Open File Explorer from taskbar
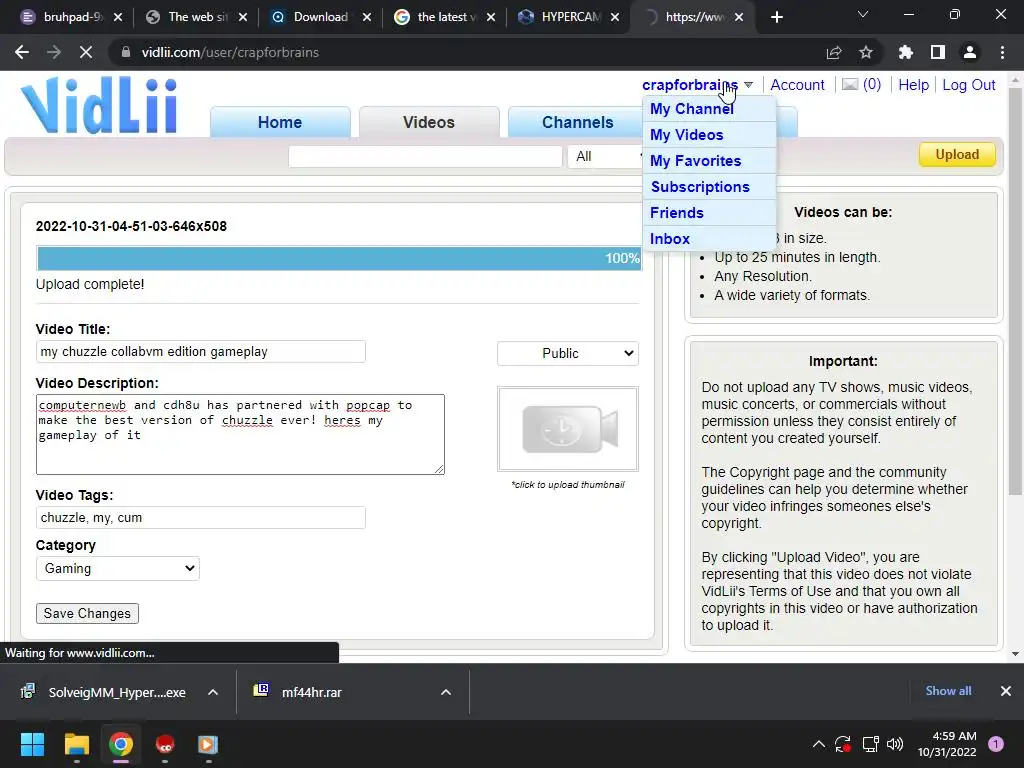 [76, 744]
